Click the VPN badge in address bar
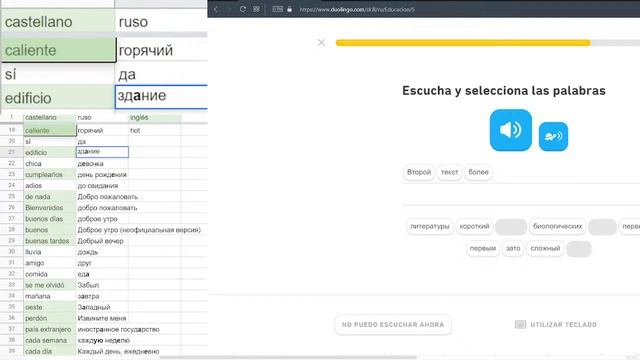Screen dimensions: 640x360 point(278,9)
